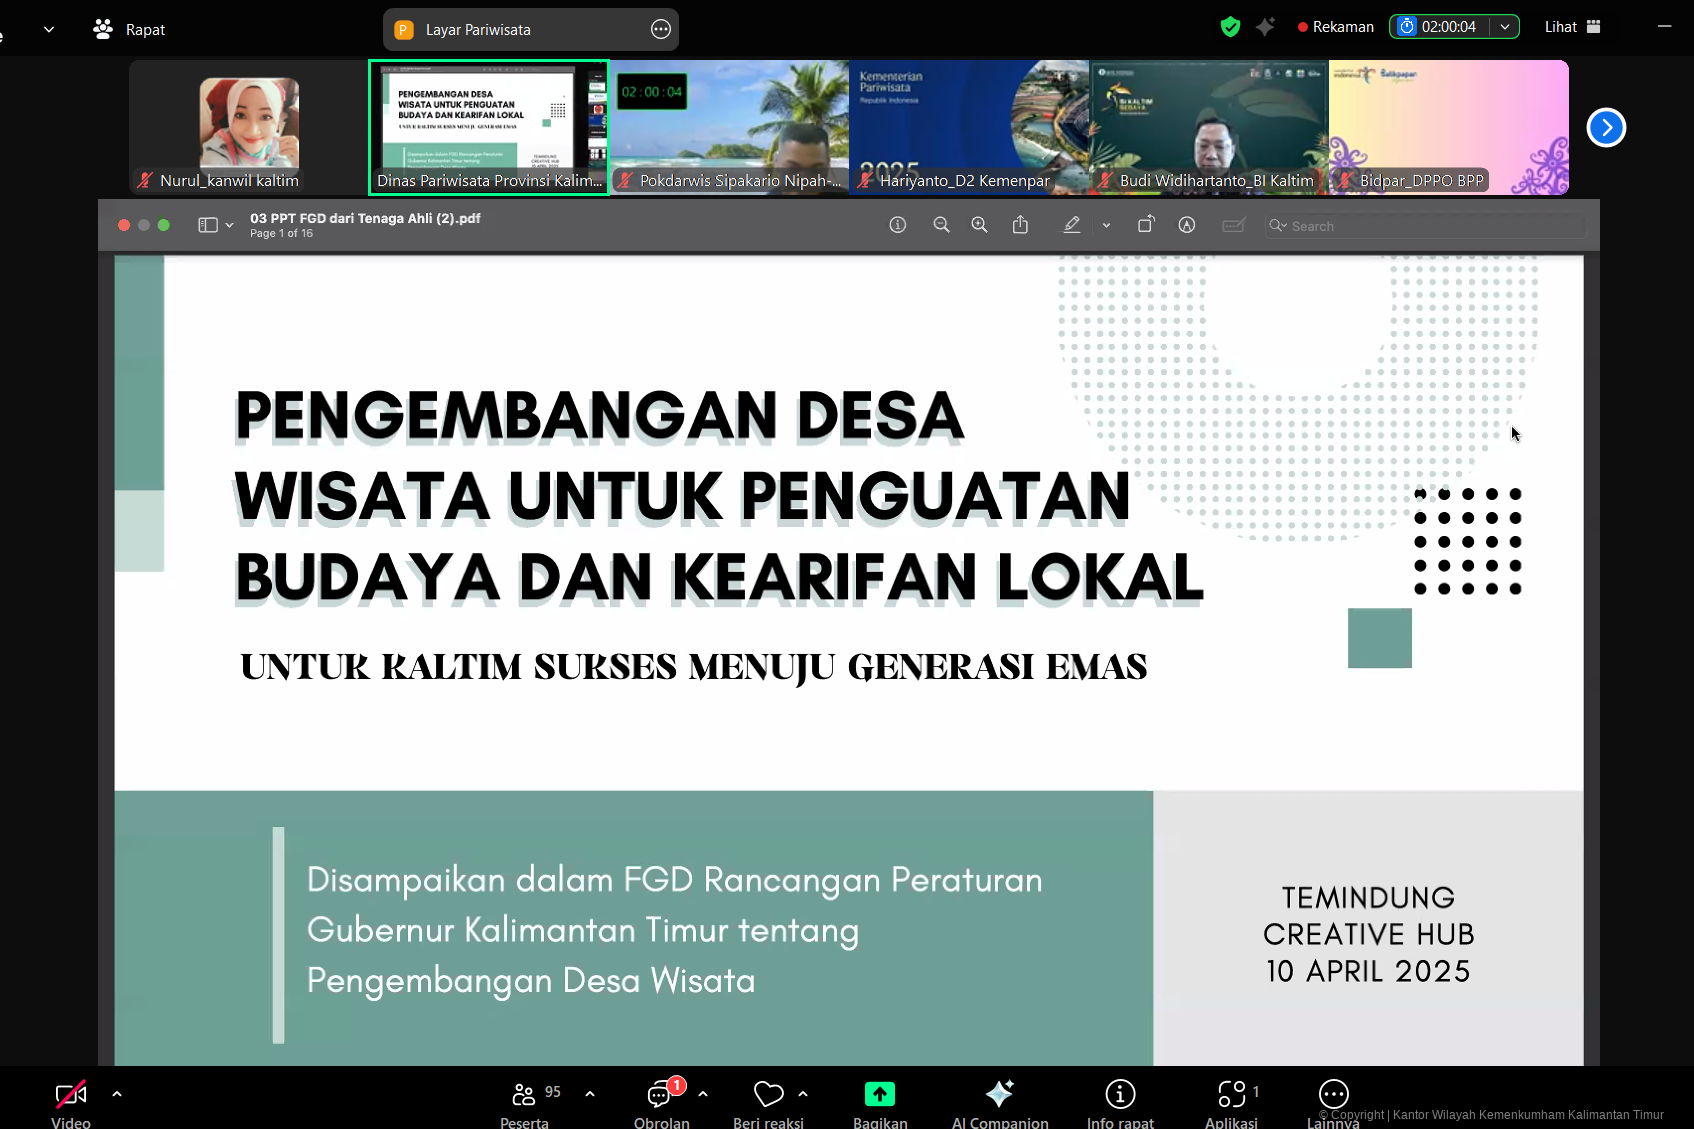The height and width of the screenshot is (1129, 1694).
Task: Click the Lihat button
Action: click(x=1558, y=26)
